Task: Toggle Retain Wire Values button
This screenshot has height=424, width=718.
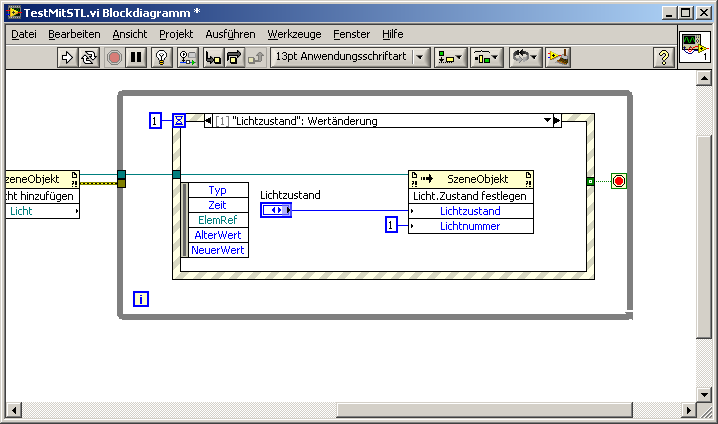Action: click(x=188, y=57)
